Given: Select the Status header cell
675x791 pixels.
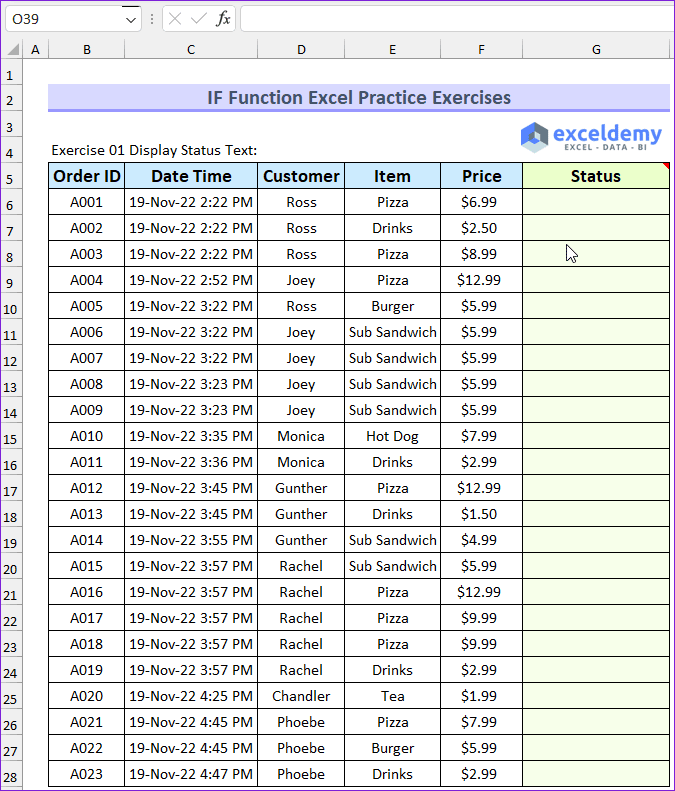Looking at the screenshot, I should (x=596, y=176).
